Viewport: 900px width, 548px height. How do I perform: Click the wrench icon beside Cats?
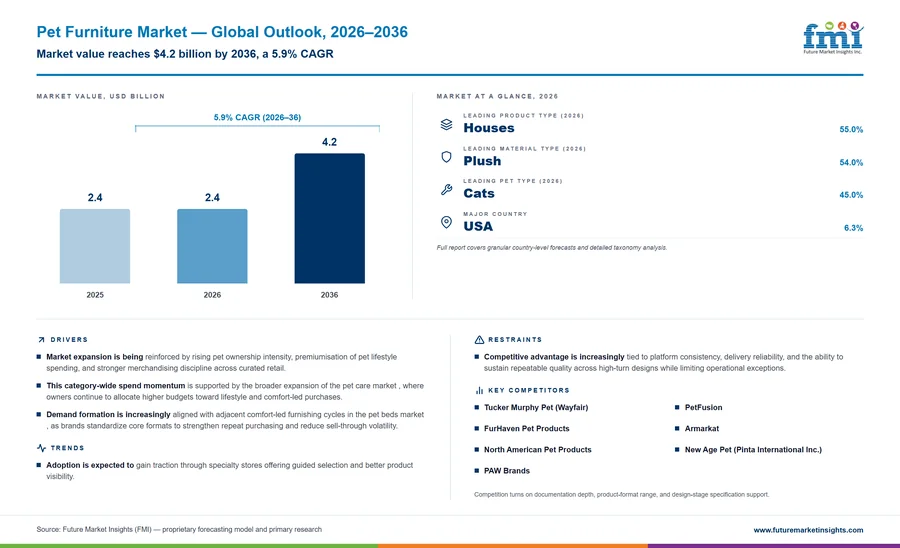click(447, 190)
